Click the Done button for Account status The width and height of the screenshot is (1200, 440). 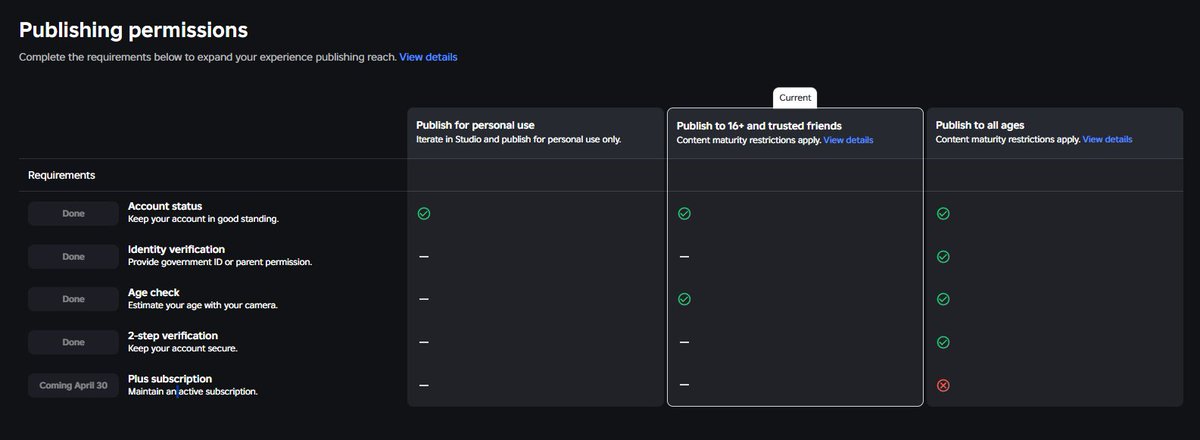[x=73, y=213]
